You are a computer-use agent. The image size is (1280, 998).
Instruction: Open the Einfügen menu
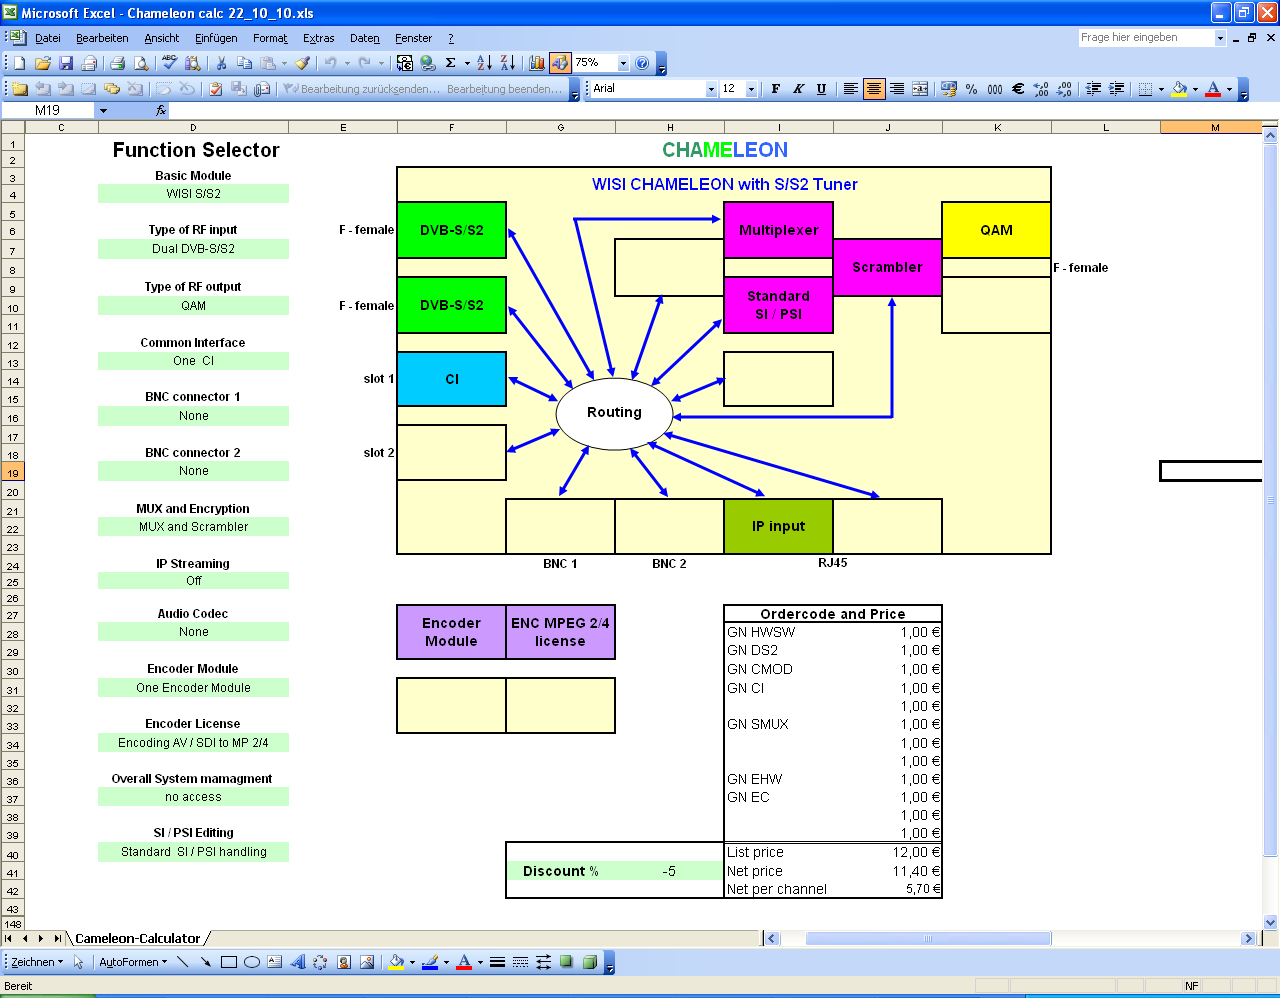coord(216,38)
